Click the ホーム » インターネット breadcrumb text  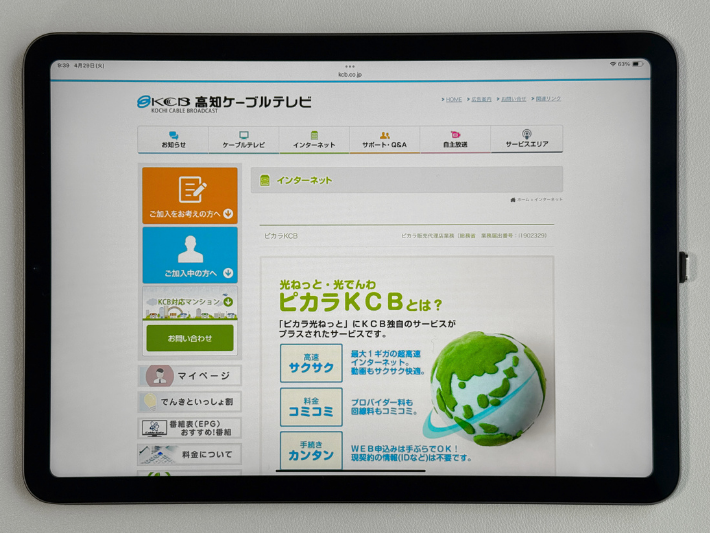(x=540, y=199)
